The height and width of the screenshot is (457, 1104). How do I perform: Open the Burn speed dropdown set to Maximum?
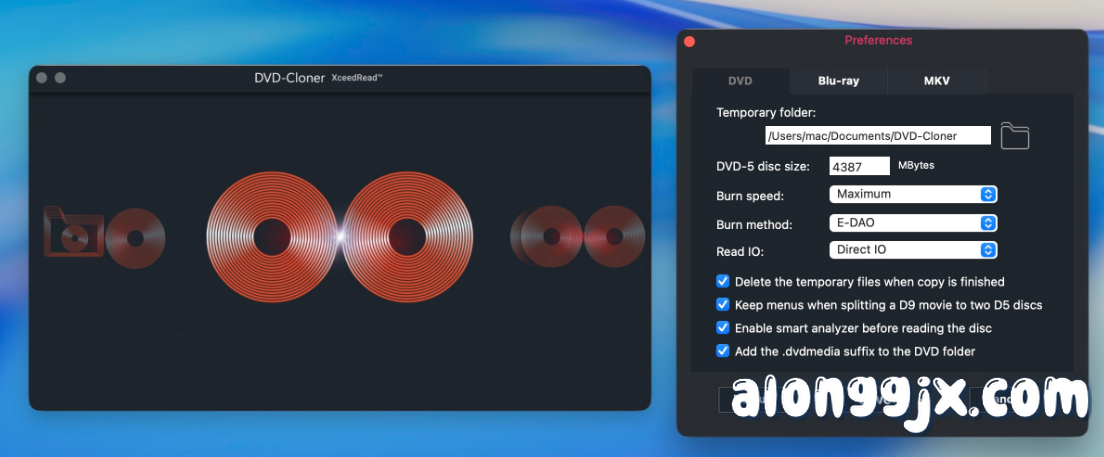pyautogui.click(x=913, y=194)
